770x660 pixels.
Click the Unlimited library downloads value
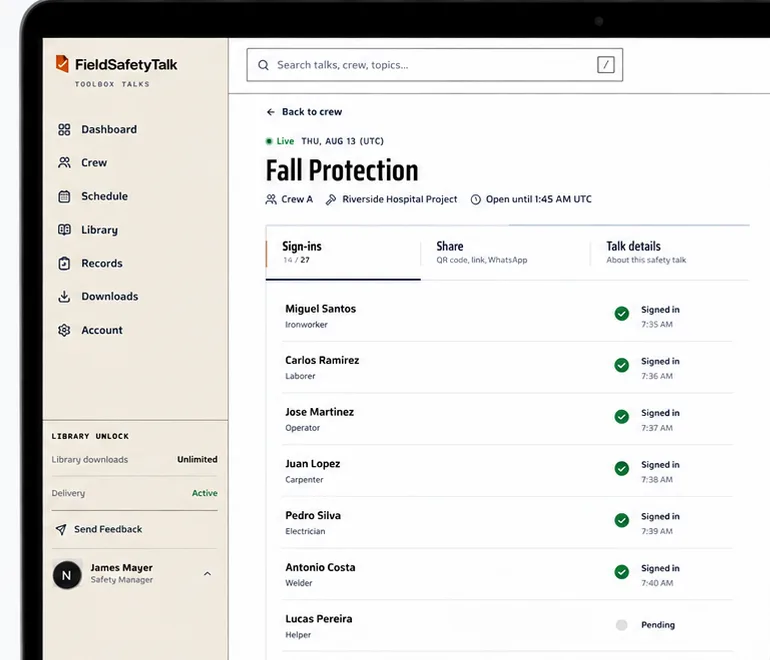click(197, 460)
